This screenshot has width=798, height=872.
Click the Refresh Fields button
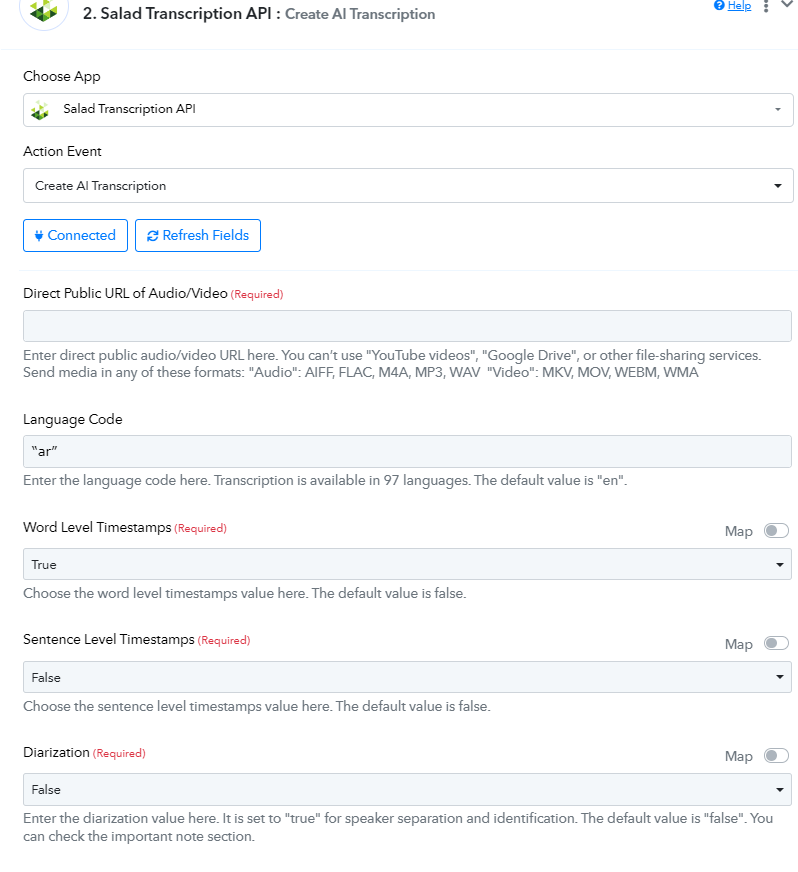pos(198,235)
